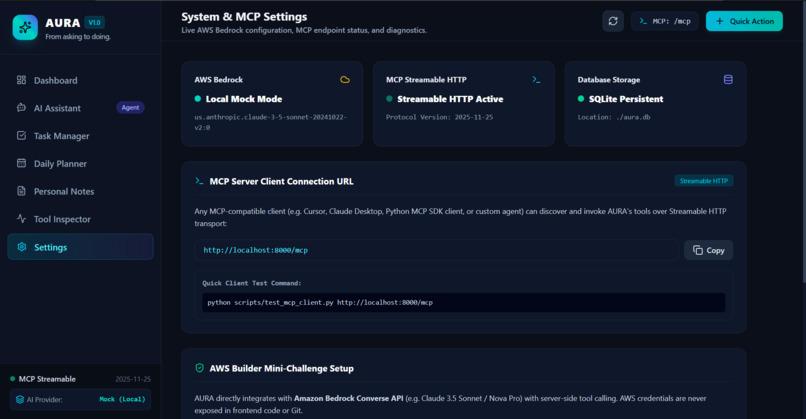Click the AI Provider stack icon in footer
Image resolution: width=806 pixels, height=419 pixels.
pos(20,399)
